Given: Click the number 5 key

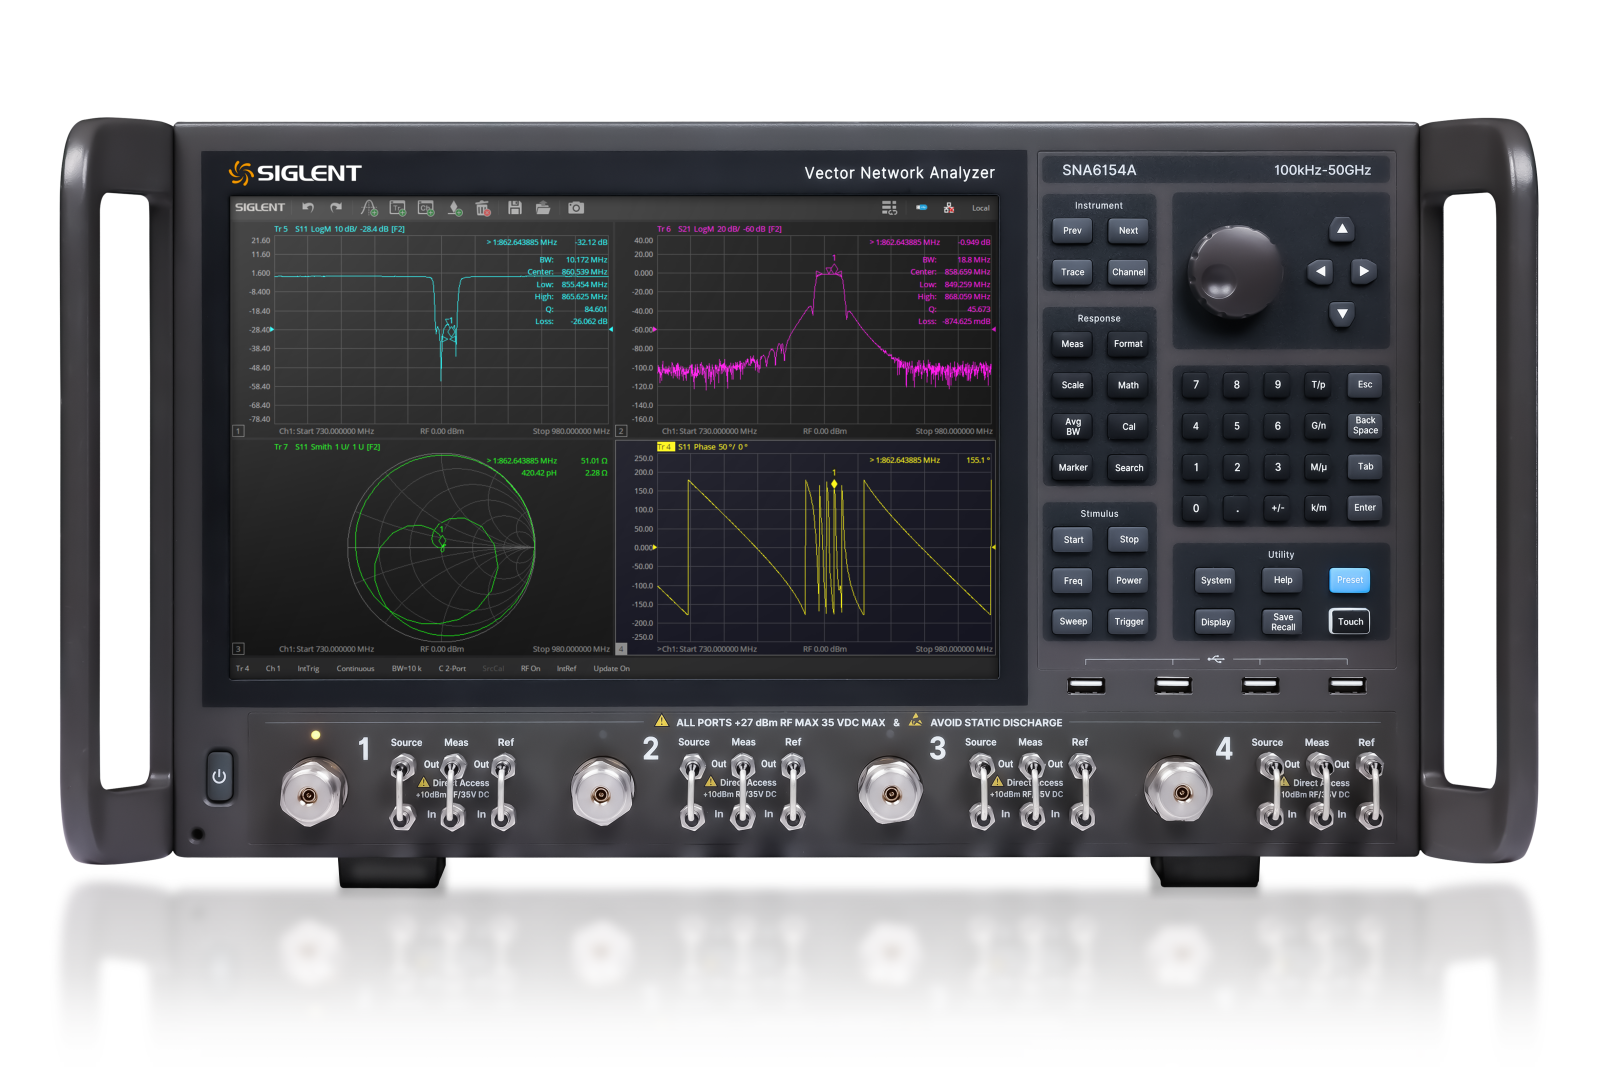Looking at the screenshot, I should [x=1237, y=426].
